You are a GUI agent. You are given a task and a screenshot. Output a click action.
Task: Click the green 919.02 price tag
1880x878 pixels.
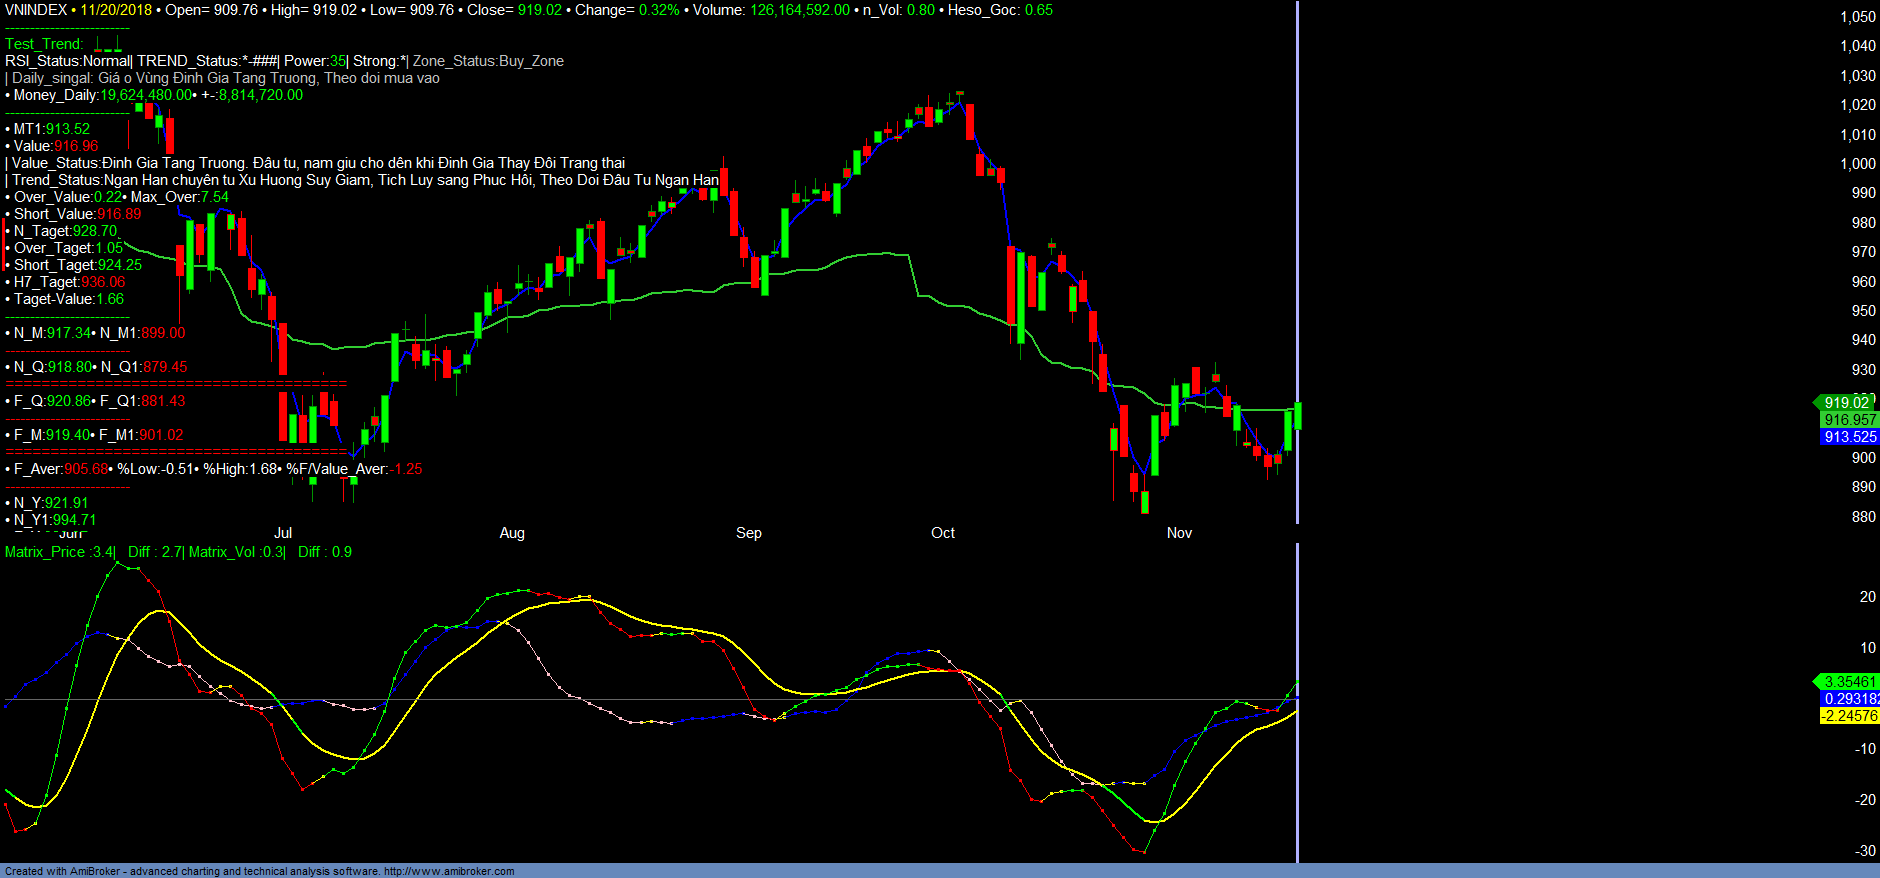pyautogui.click(x=1846, y=403)
